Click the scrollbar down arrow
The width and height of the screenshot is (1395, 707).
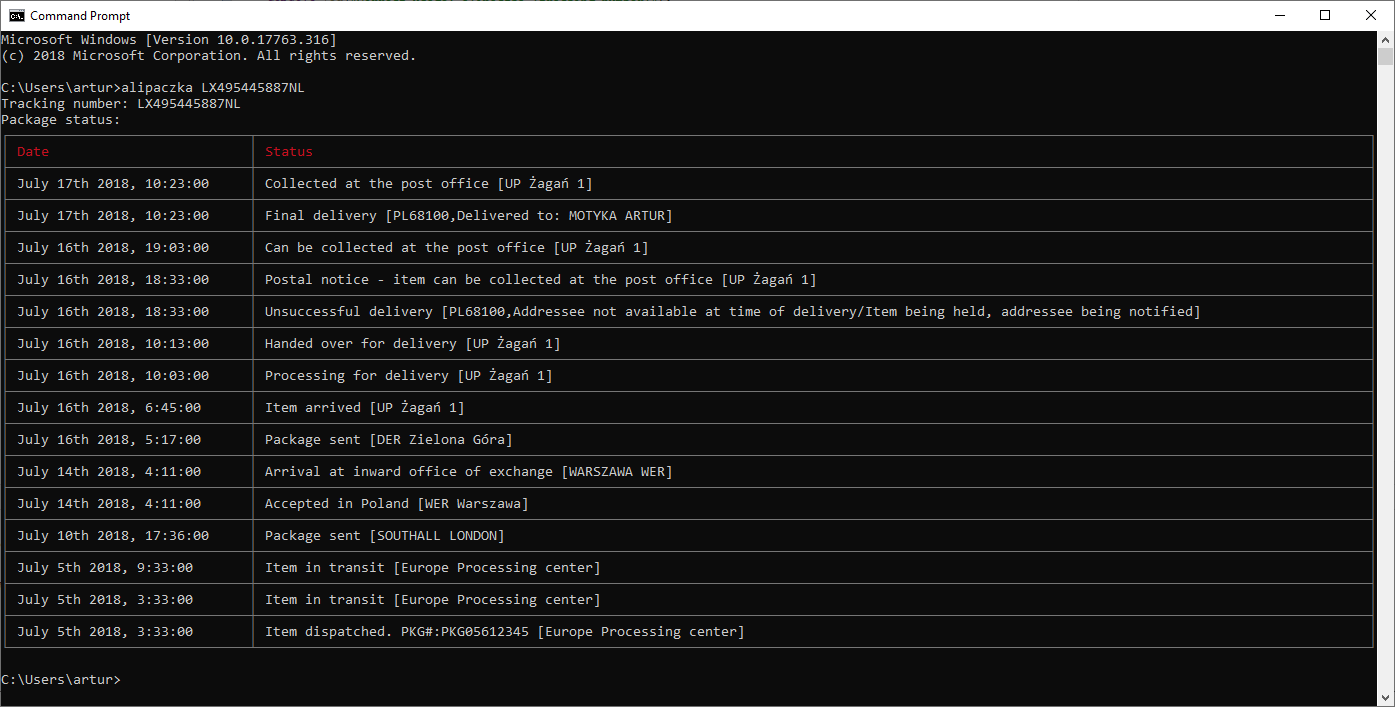[x=1385, y=697]
